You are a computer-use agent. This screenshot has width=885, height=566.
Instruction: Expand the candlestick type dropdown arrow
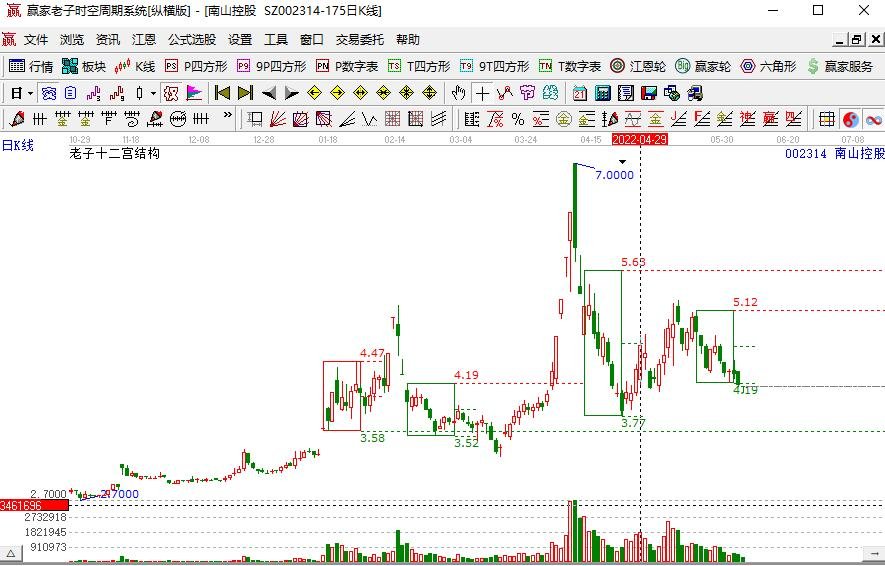(153, 93)
